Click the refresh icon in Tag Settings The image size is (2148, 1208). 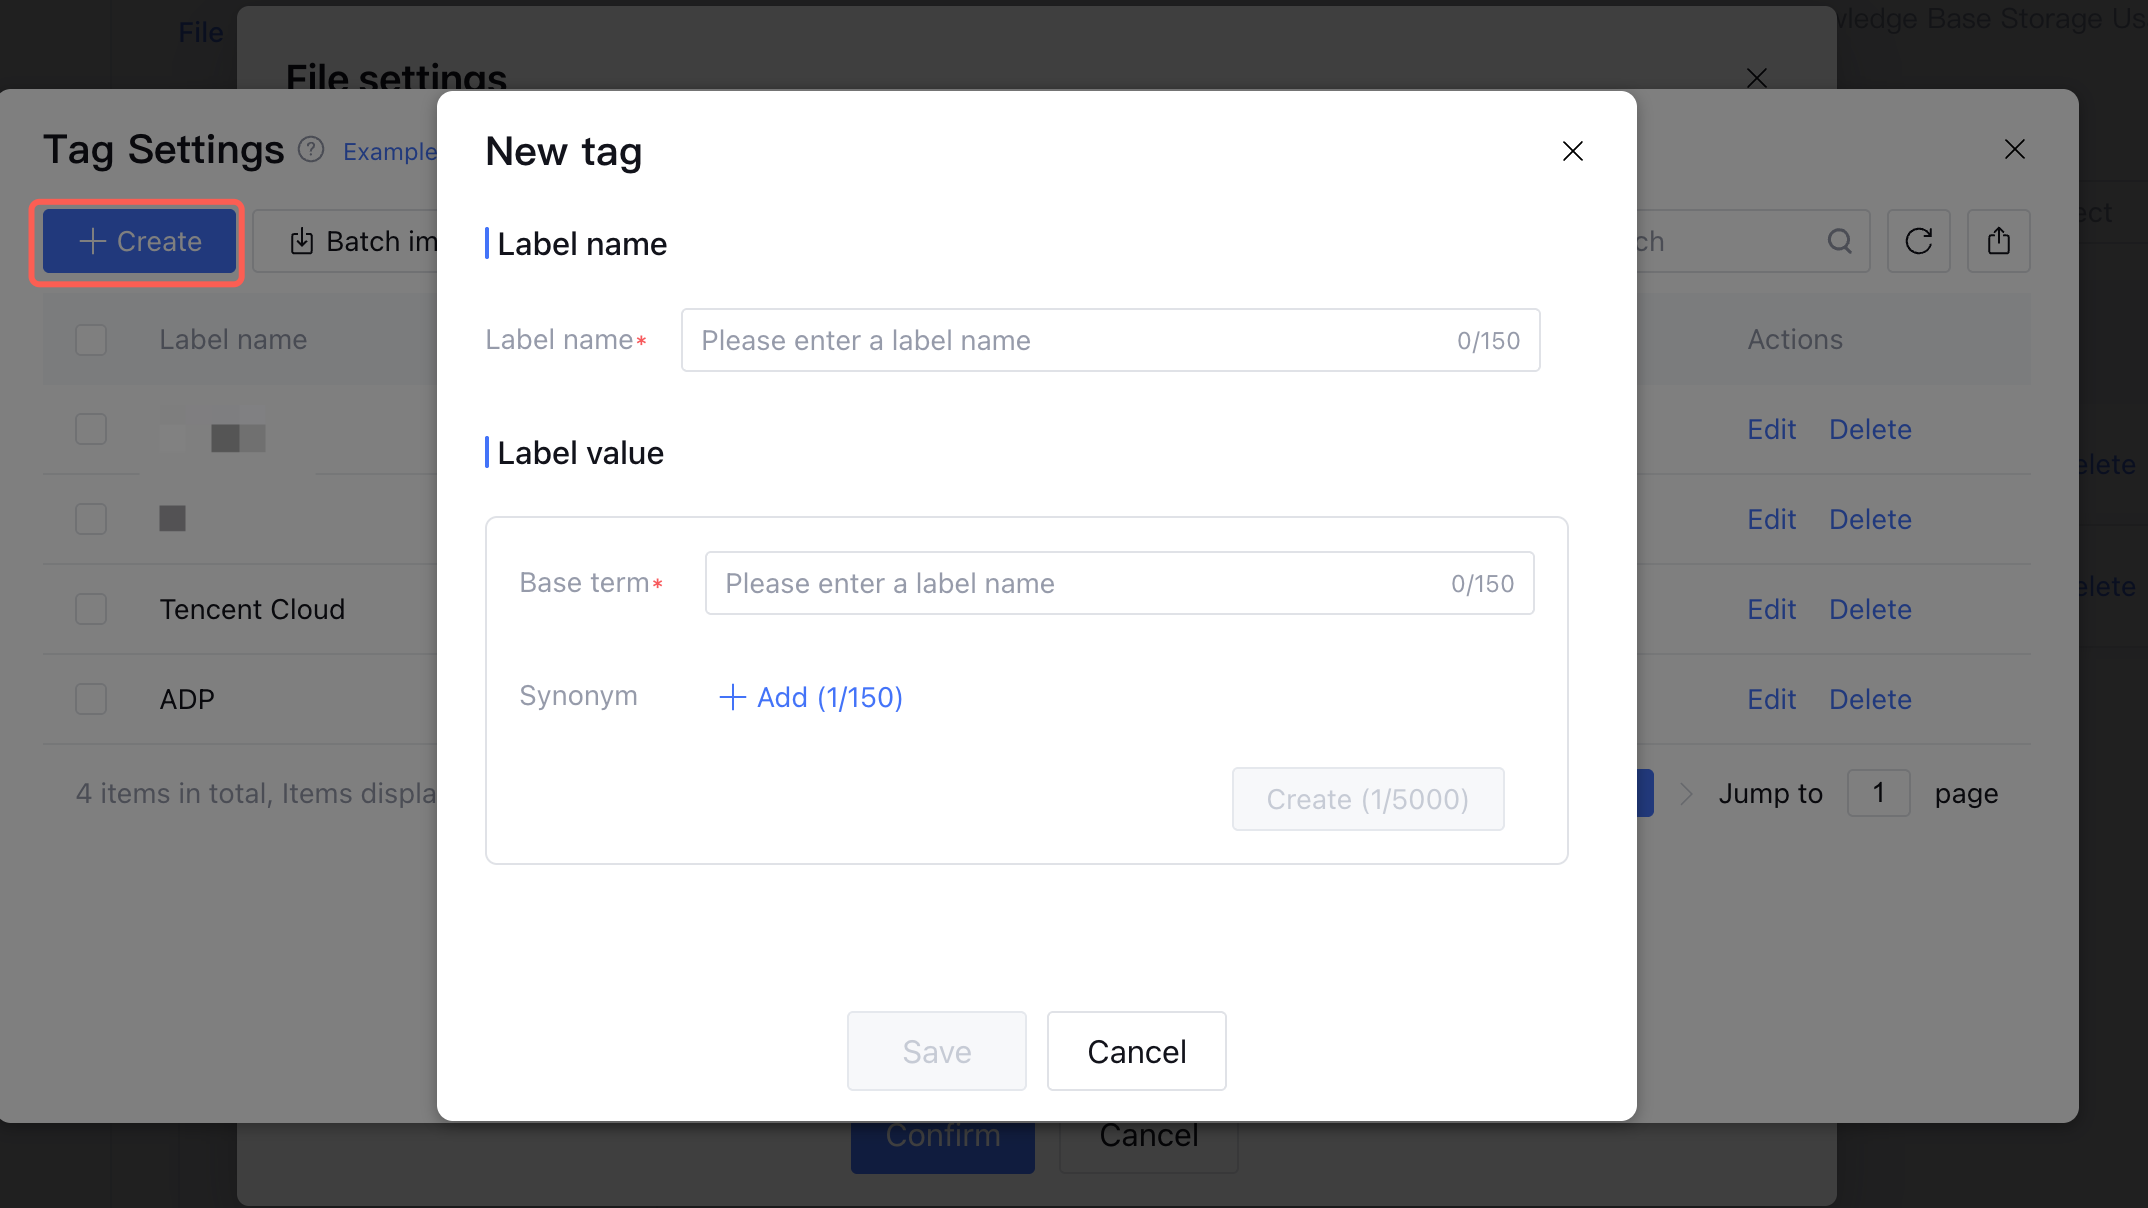point(1918,241)
